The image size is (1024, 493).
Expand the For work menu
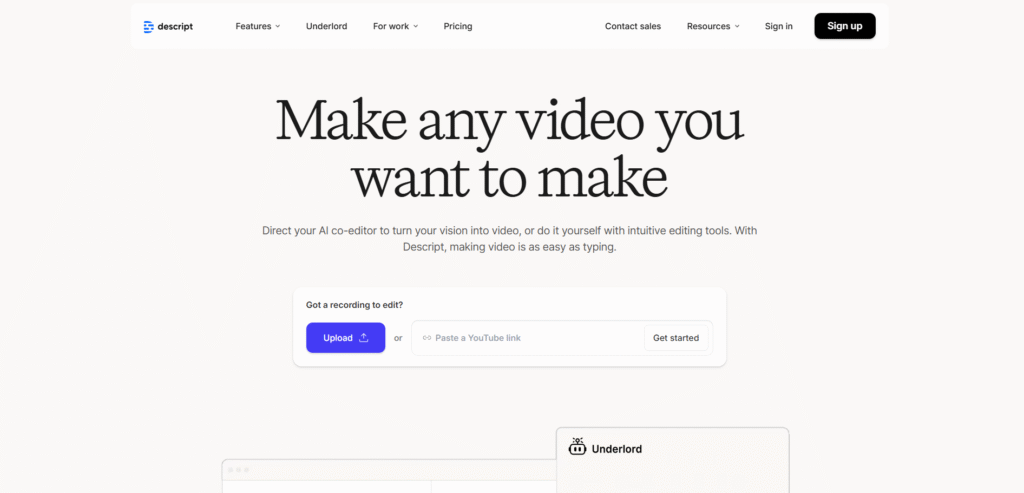pos(395,27)
